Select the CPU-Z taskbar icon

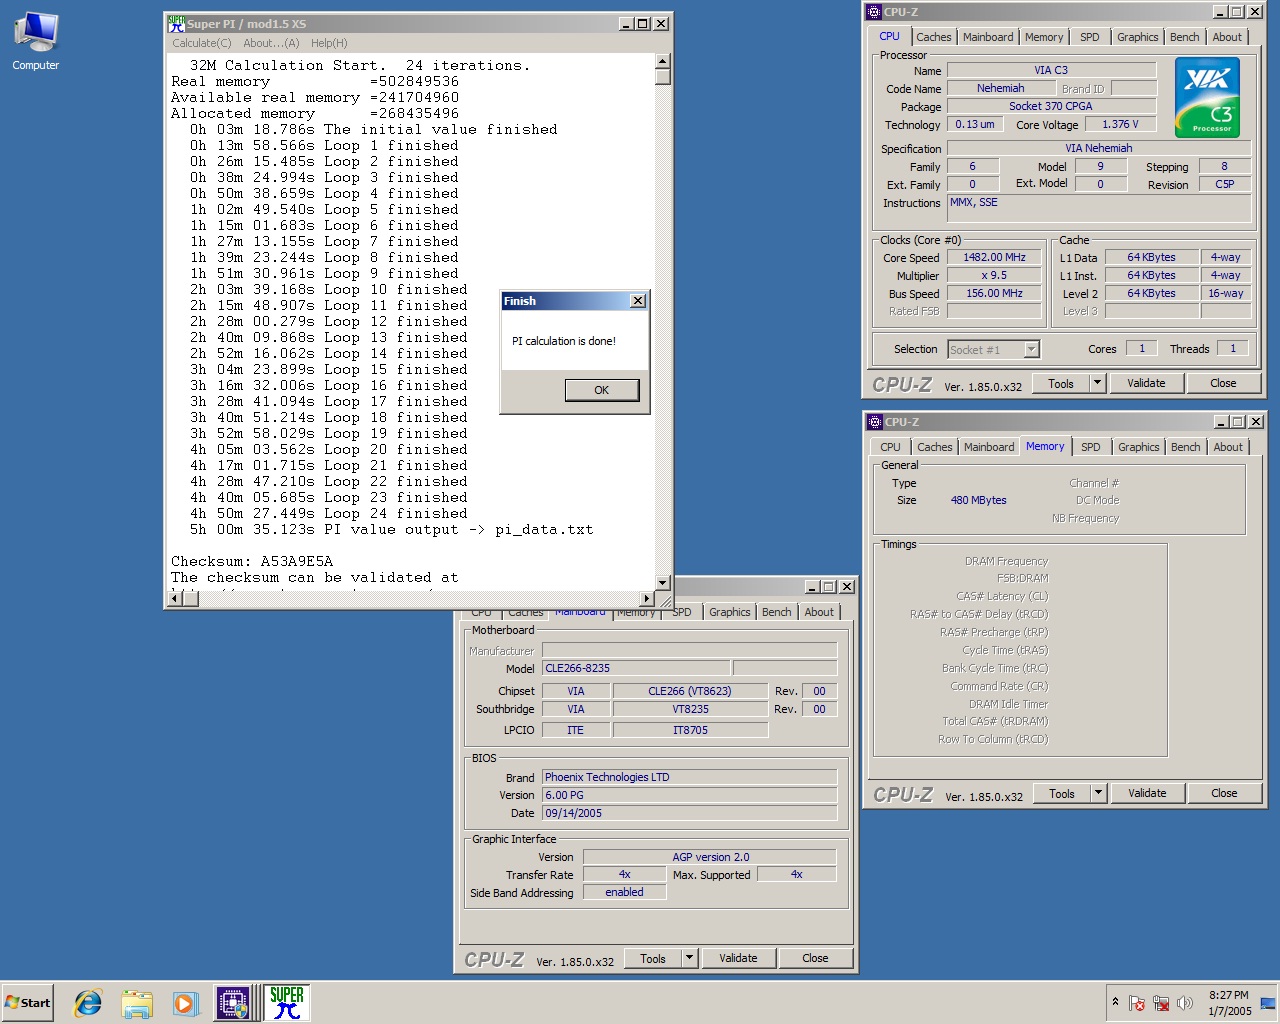tap(233, 1003)
